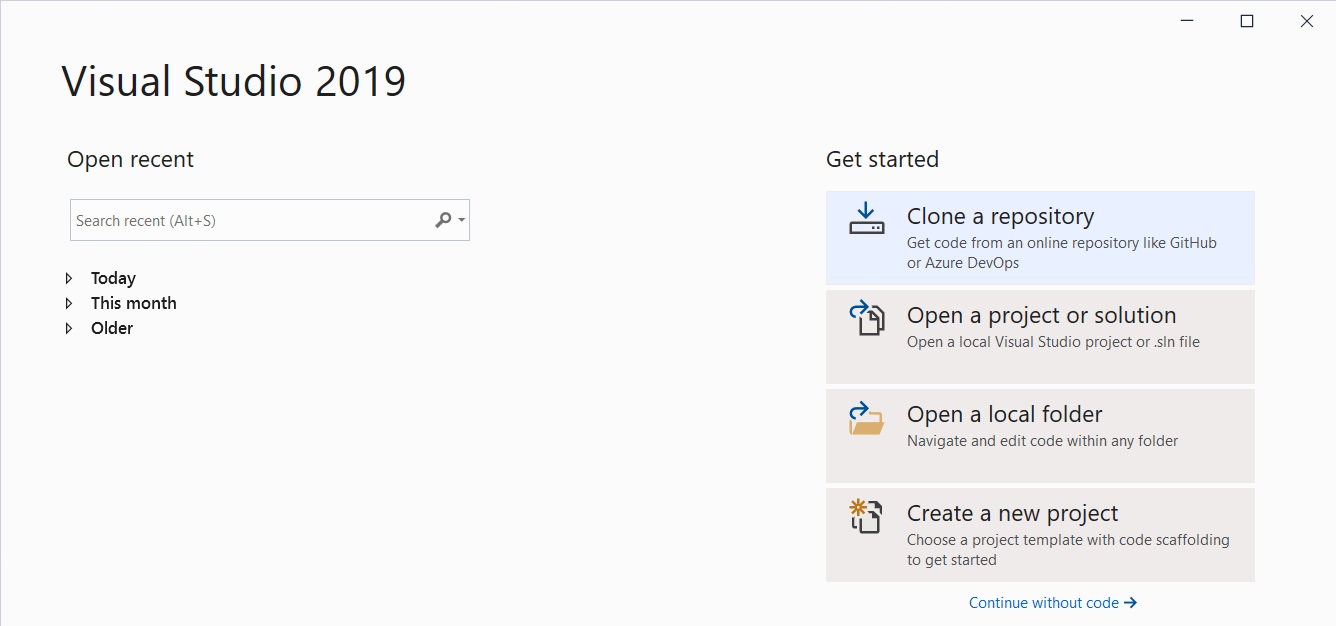This screenshot has height=626, width=1336.
Task: Choose Open a local folder
Action: [x=1040, y=435]
